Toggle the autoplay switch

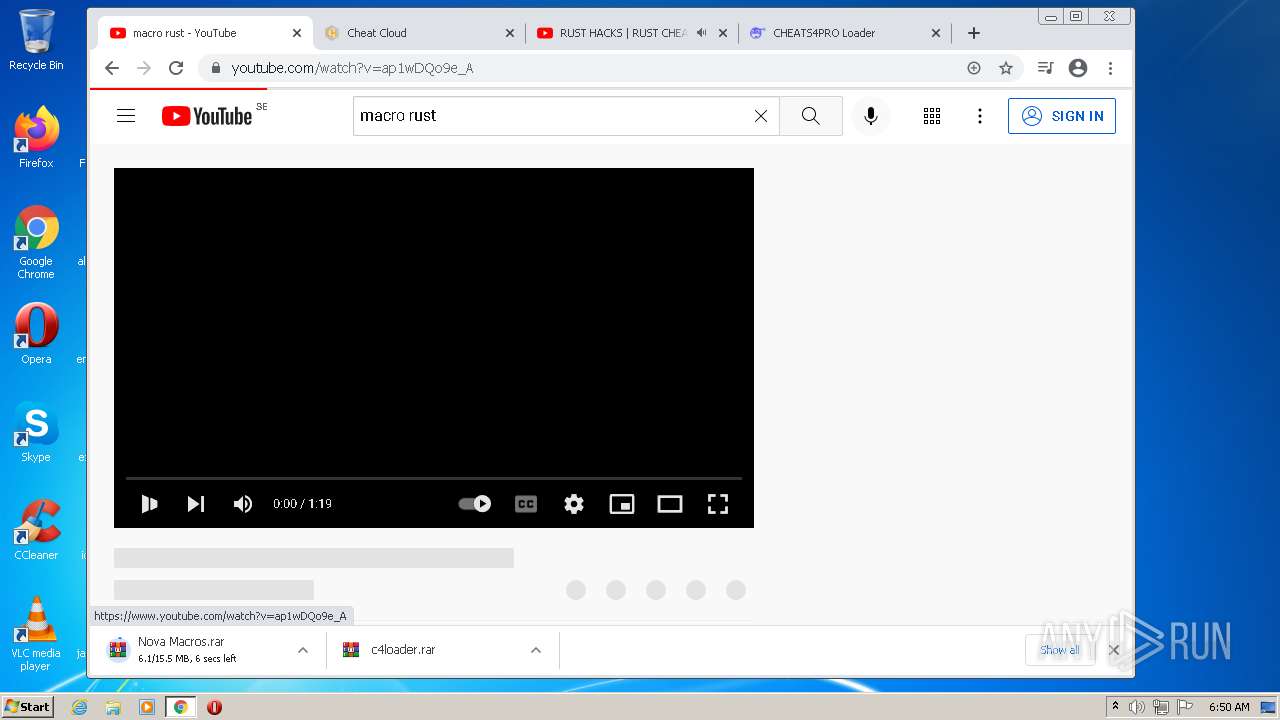pos(475,504)
